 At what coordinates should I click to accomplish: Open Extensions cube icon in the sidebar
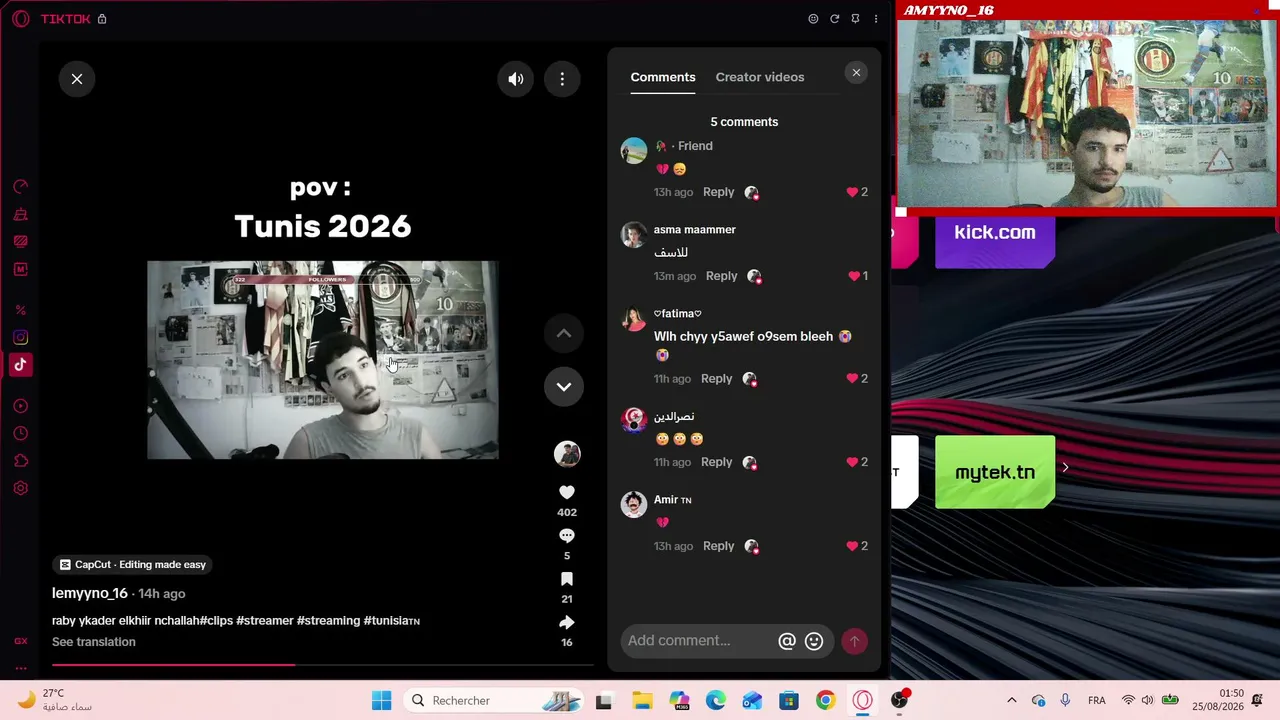tap(20, 461)
